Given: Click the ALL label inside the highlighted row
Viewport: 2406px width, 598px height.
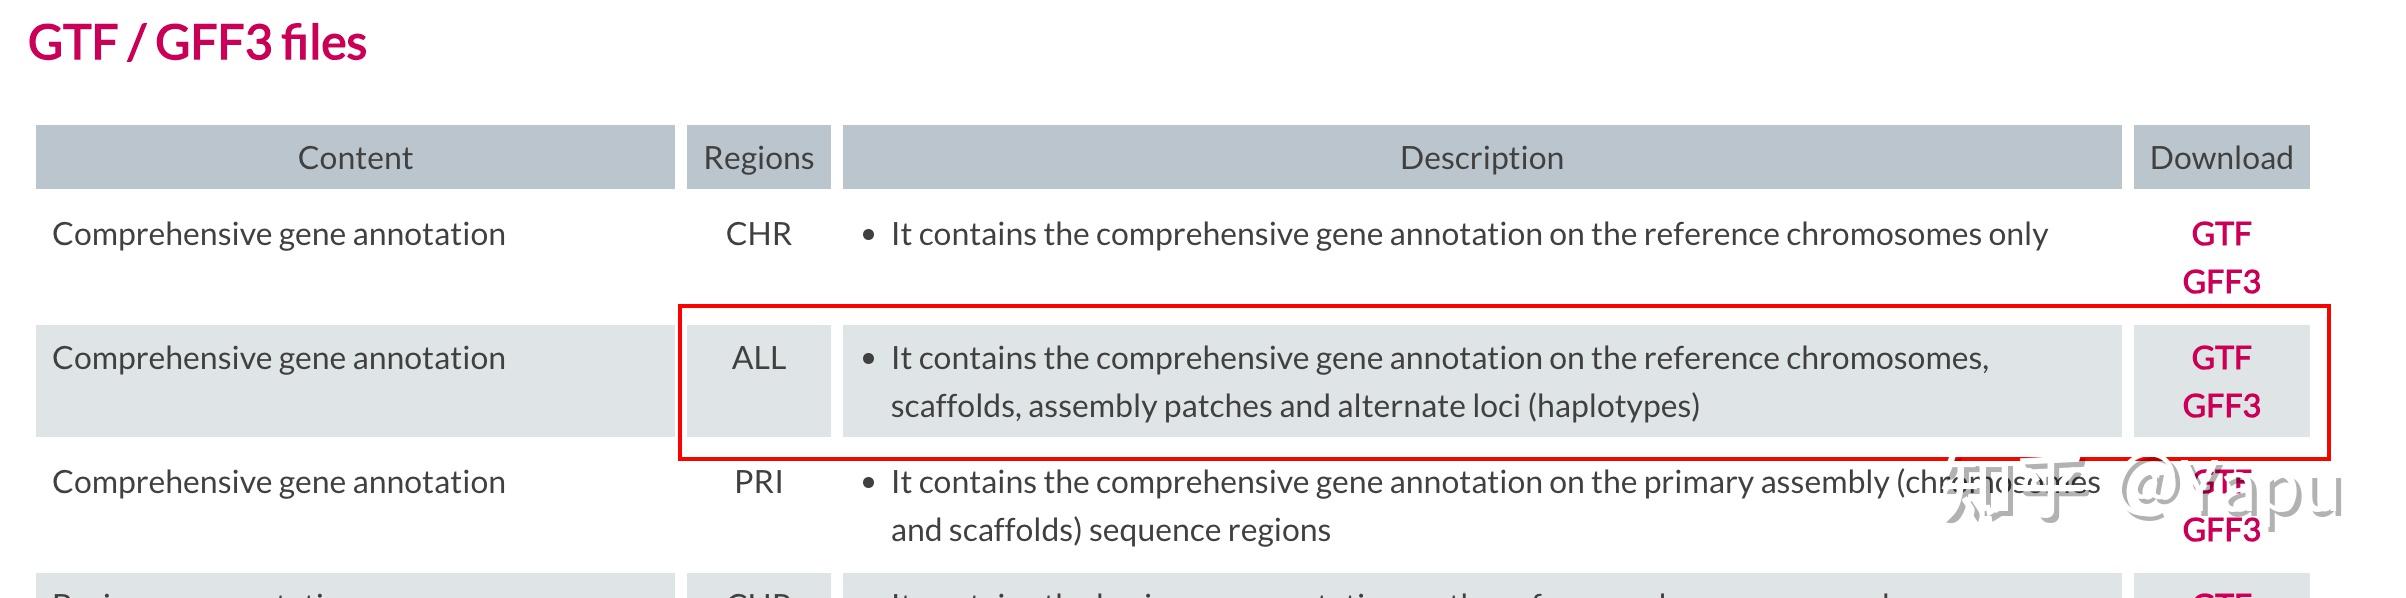Looking at the screenshot, I should coord(757,358).
